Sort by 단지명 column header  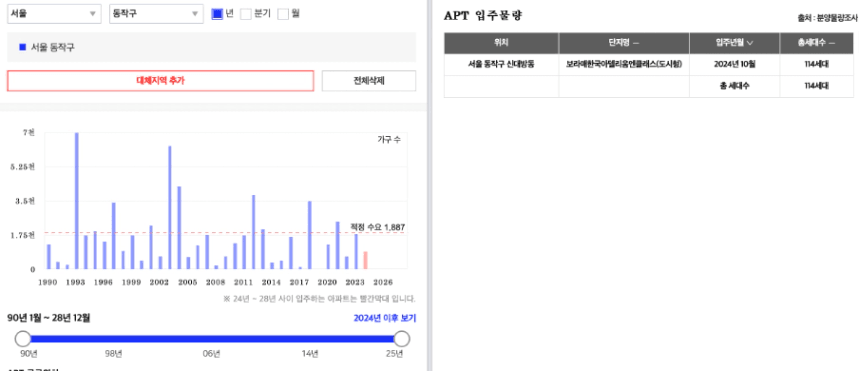point(624,43)
